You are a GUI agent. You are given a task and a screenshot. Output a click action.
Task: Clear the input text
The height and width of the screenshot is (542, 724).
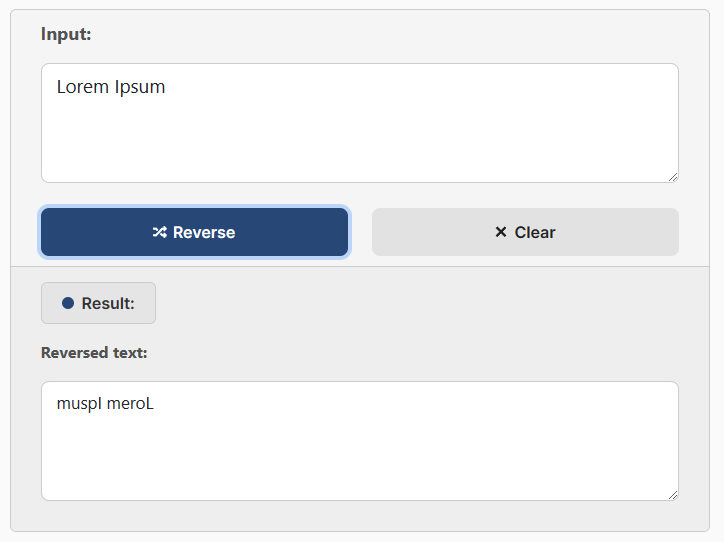click(525, 232)
